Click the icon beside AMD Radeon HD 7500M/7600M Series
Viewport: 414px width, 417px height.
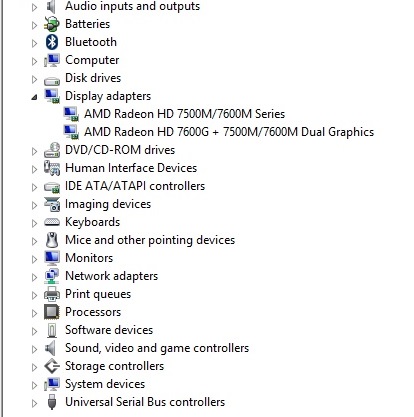(71, 114)
